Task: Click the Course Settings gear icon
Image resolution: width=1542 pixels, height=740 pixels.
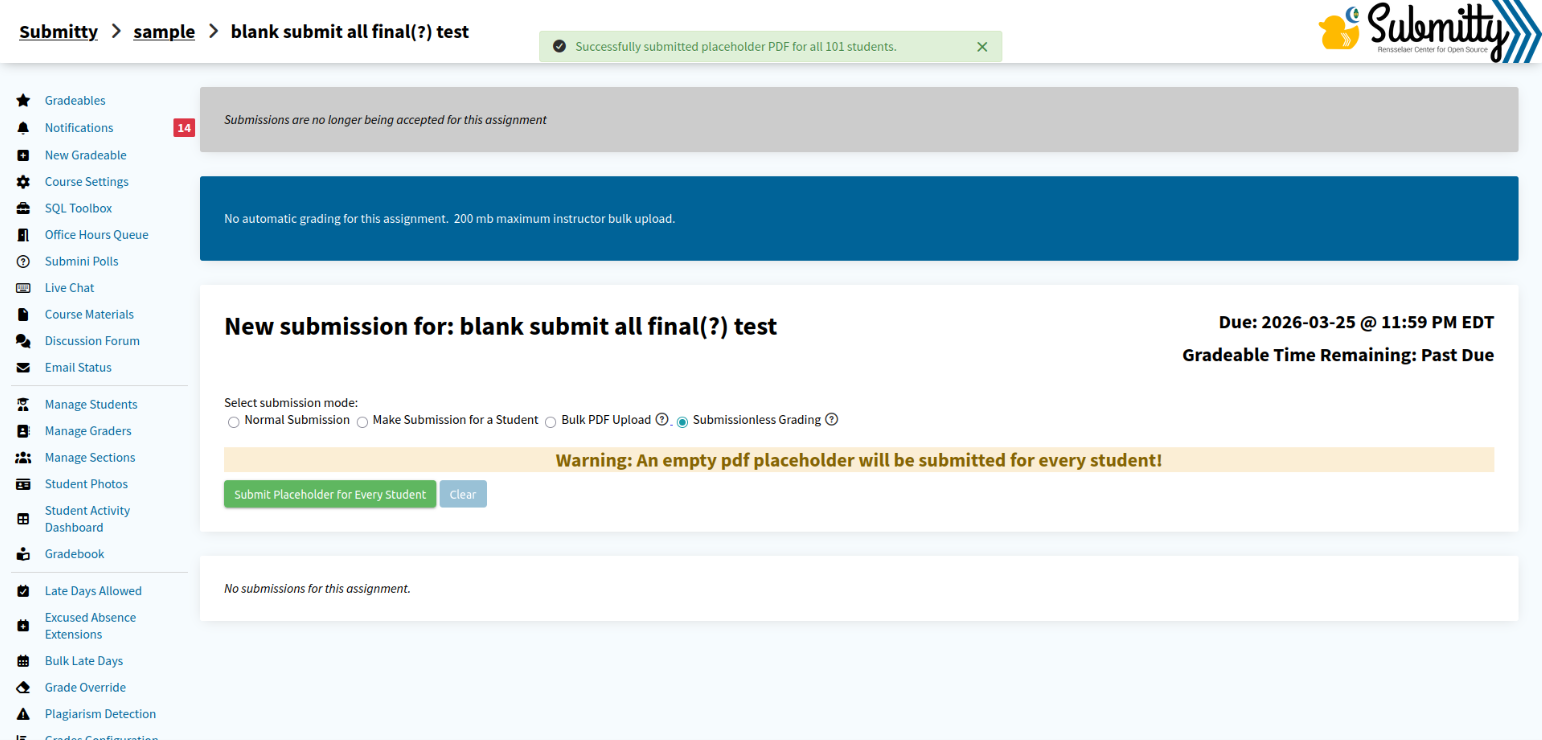Action: coord(23,182)
